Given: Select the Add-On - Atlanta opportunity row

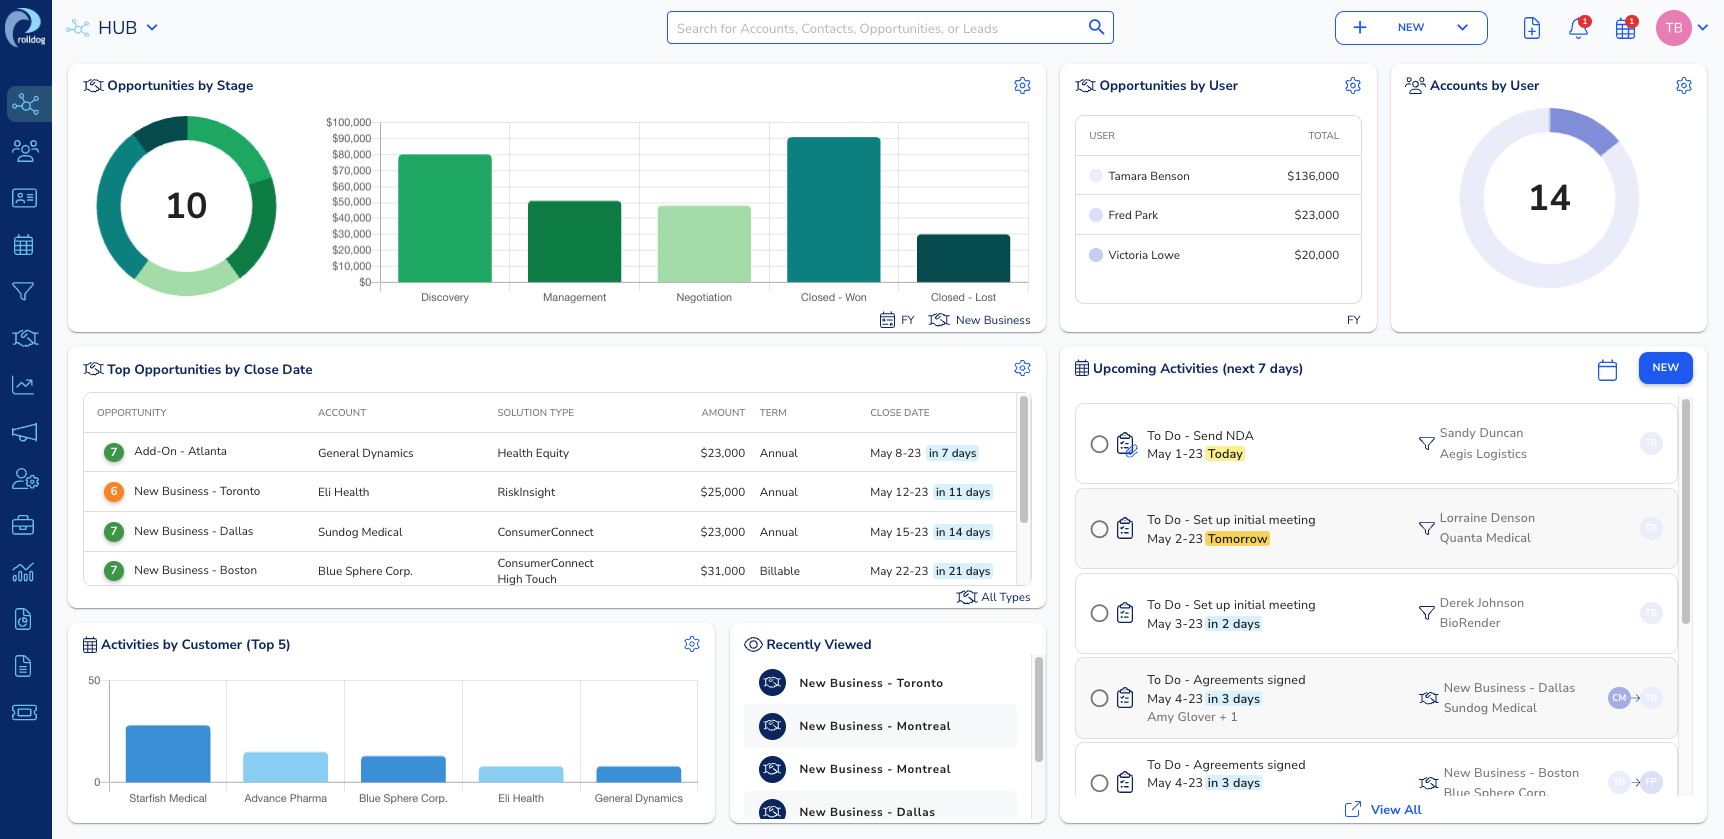Looking at the screenshot, I should (x=181, y=452).
